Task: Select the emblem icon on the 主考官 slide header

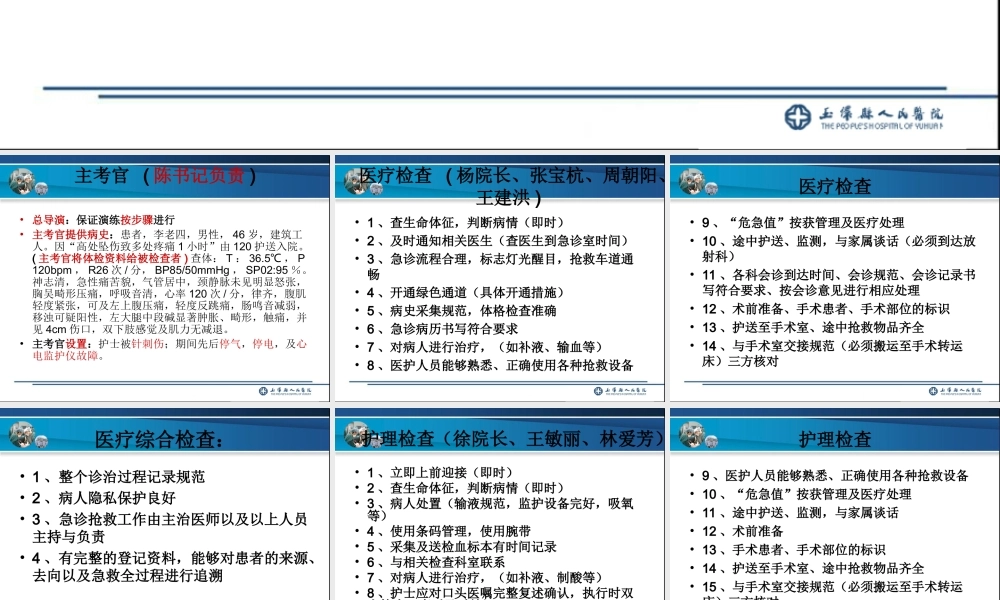Action: pyautogui.click(x=22, y=178)
